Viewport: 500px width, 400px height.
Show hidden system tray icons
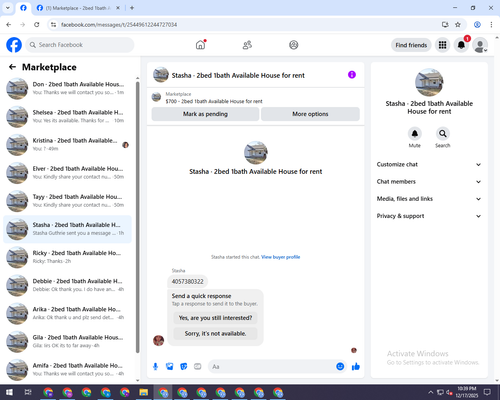point(431,392)
